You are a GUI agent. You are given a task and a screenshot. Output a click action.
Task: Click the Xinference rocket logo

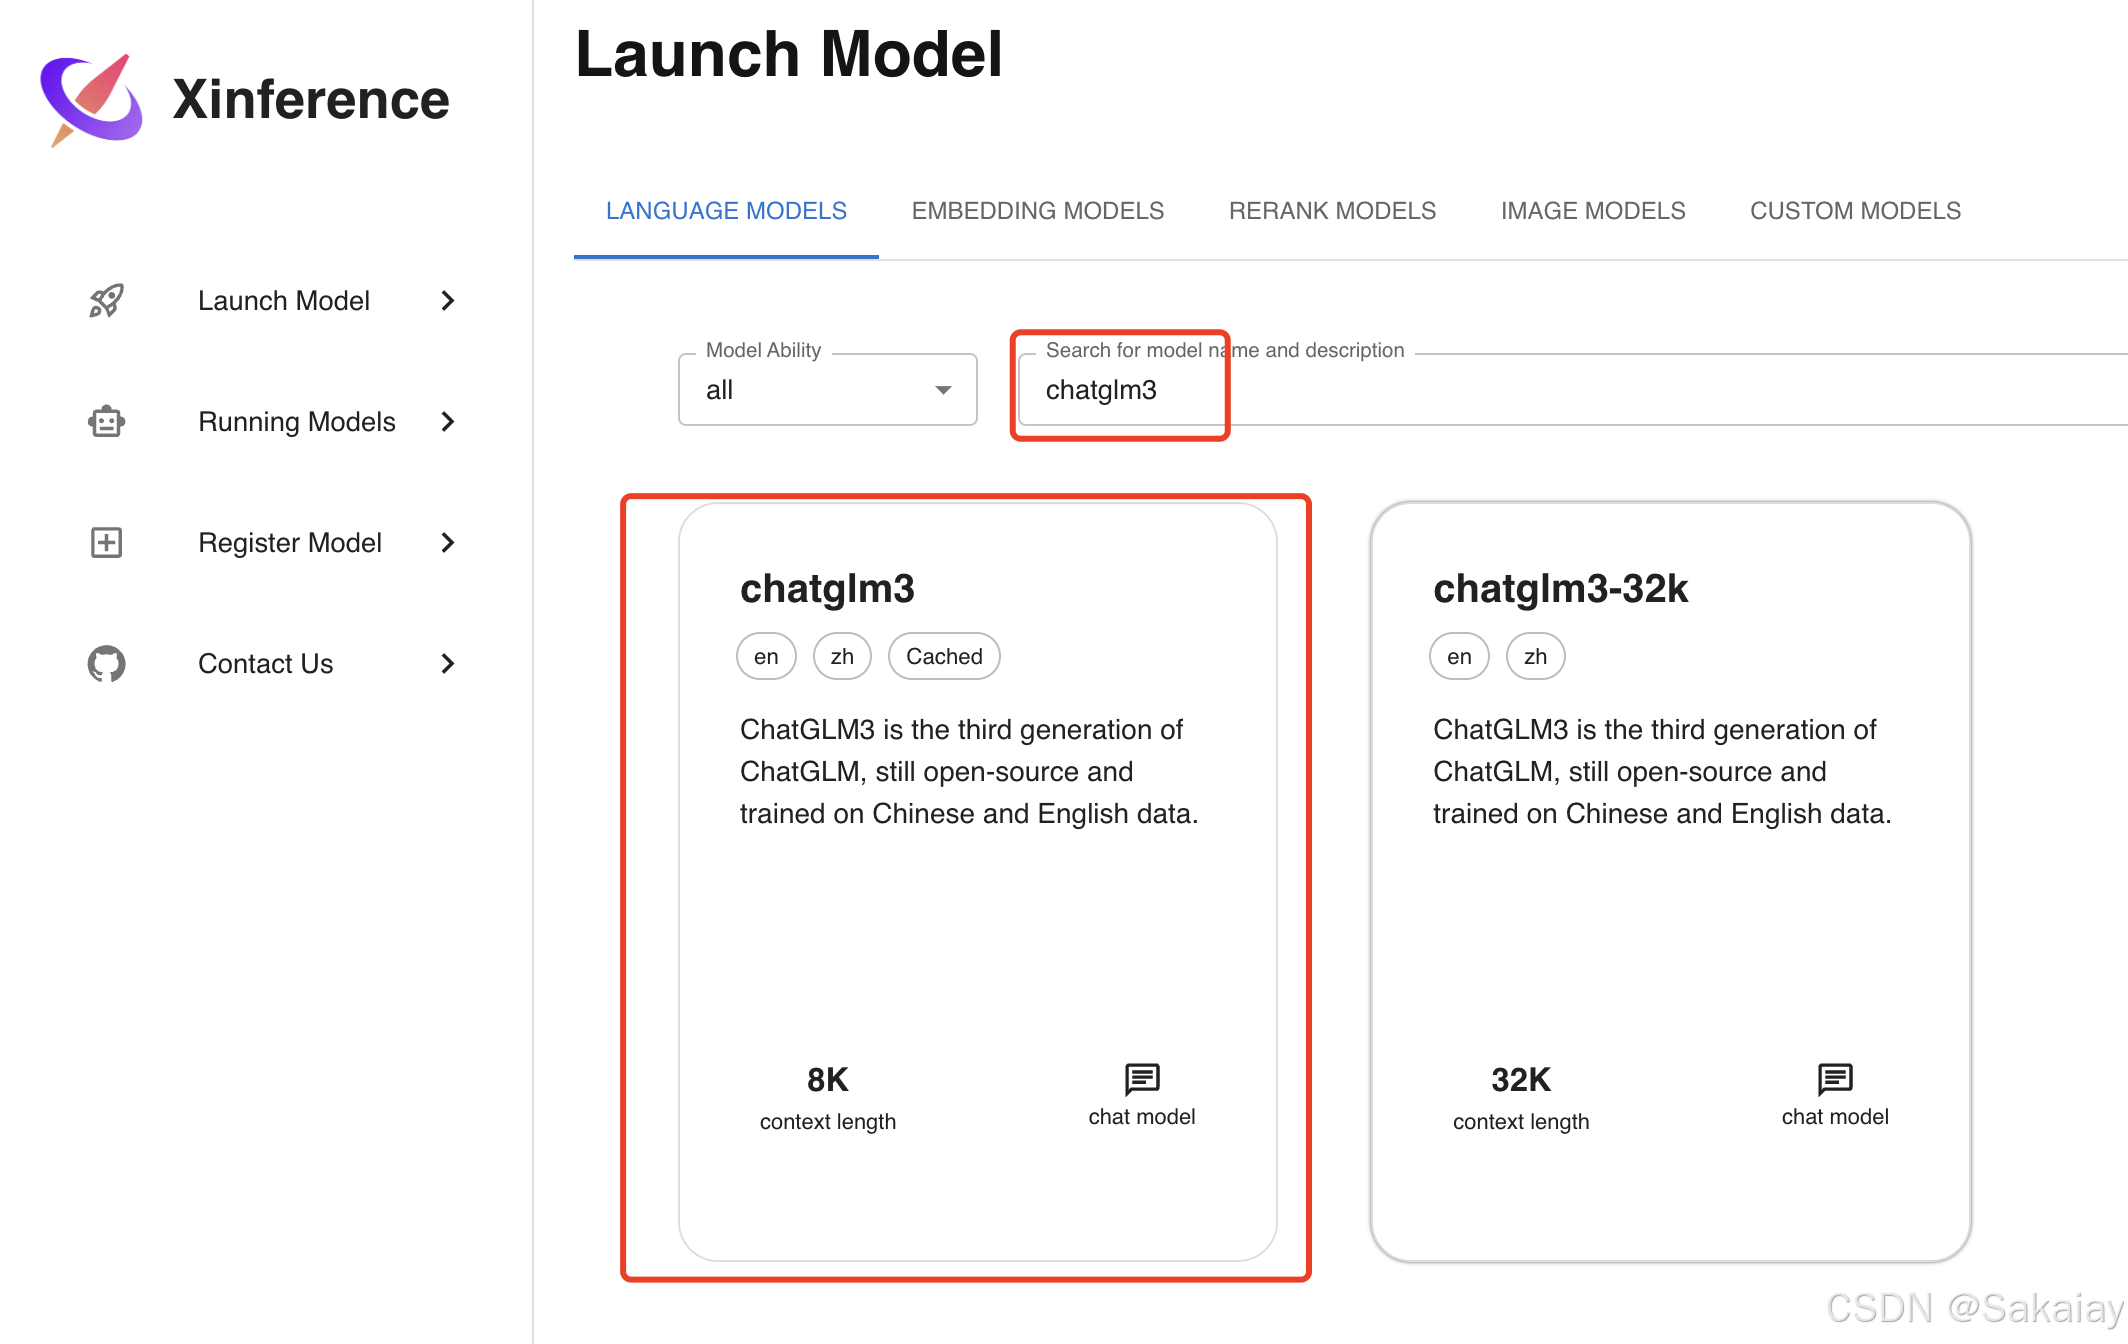(x=91, y=99)
